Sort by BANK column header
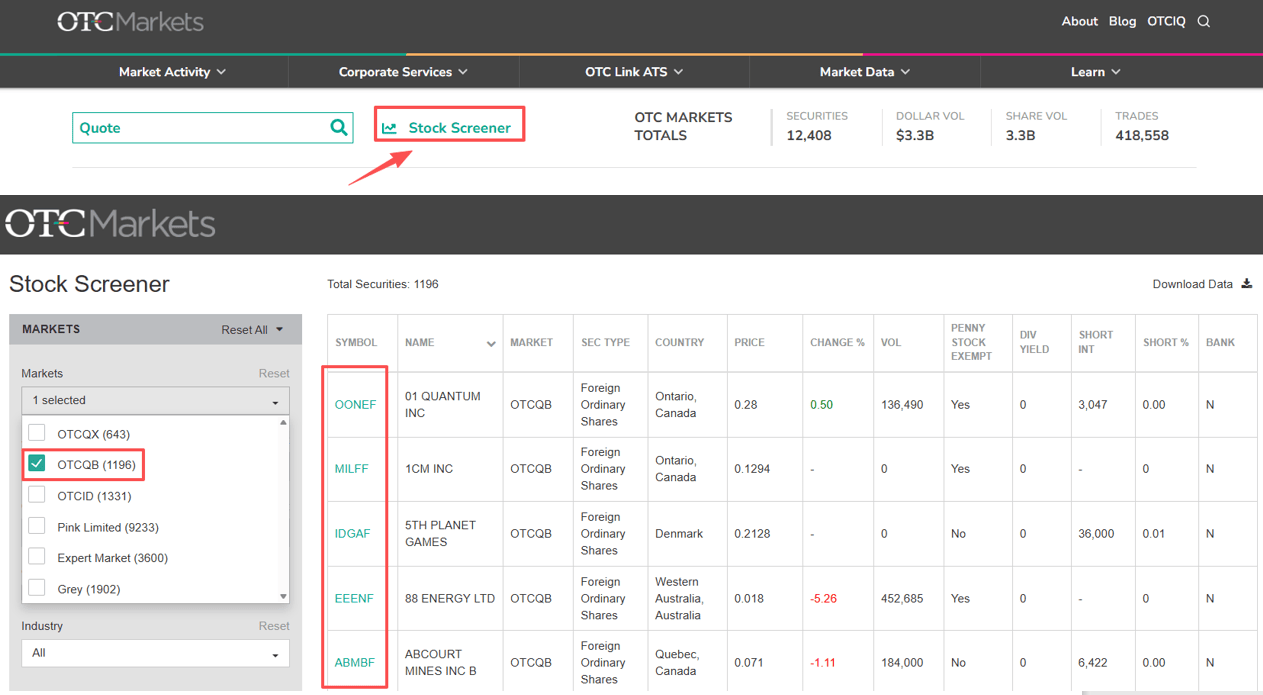 pyautogui.click(x=1221, y=342)
